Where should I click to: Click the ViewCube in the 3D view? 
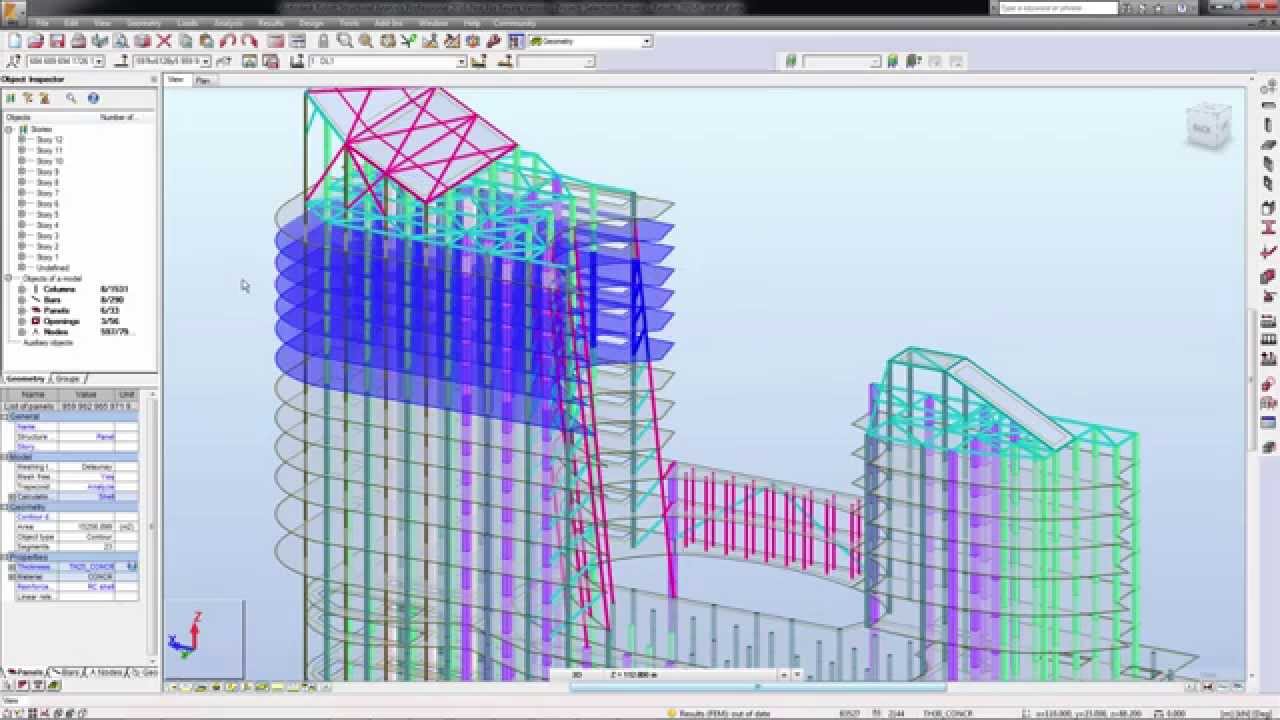[1207, 125]
